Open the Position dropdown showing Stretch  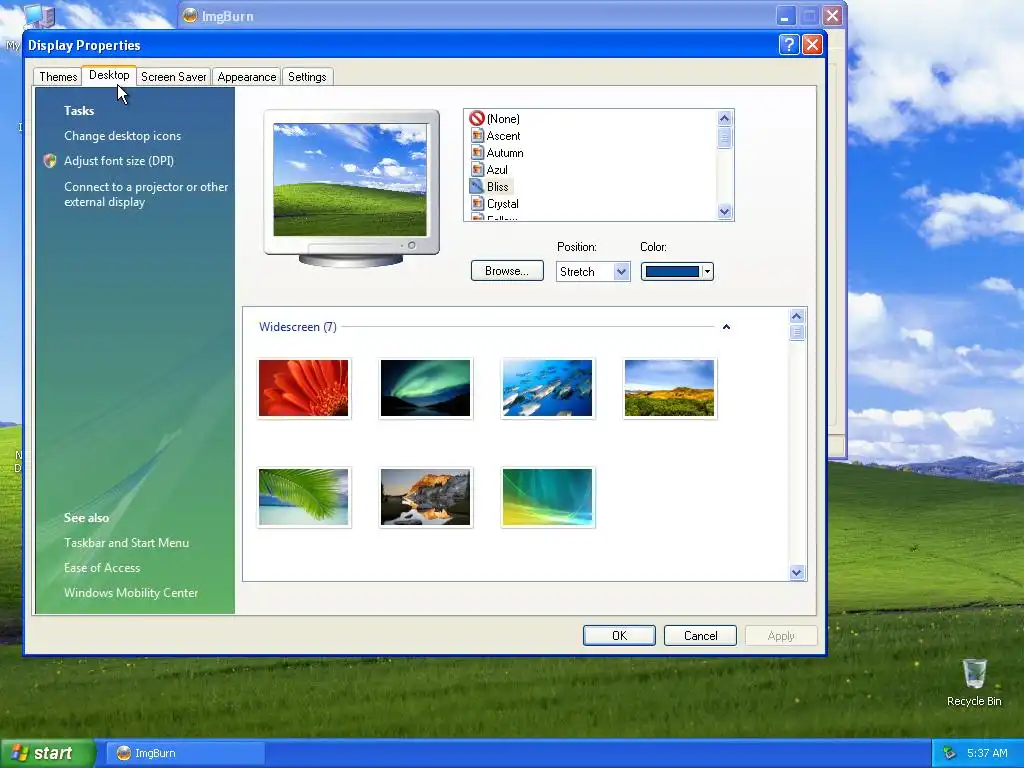point(593,272)
